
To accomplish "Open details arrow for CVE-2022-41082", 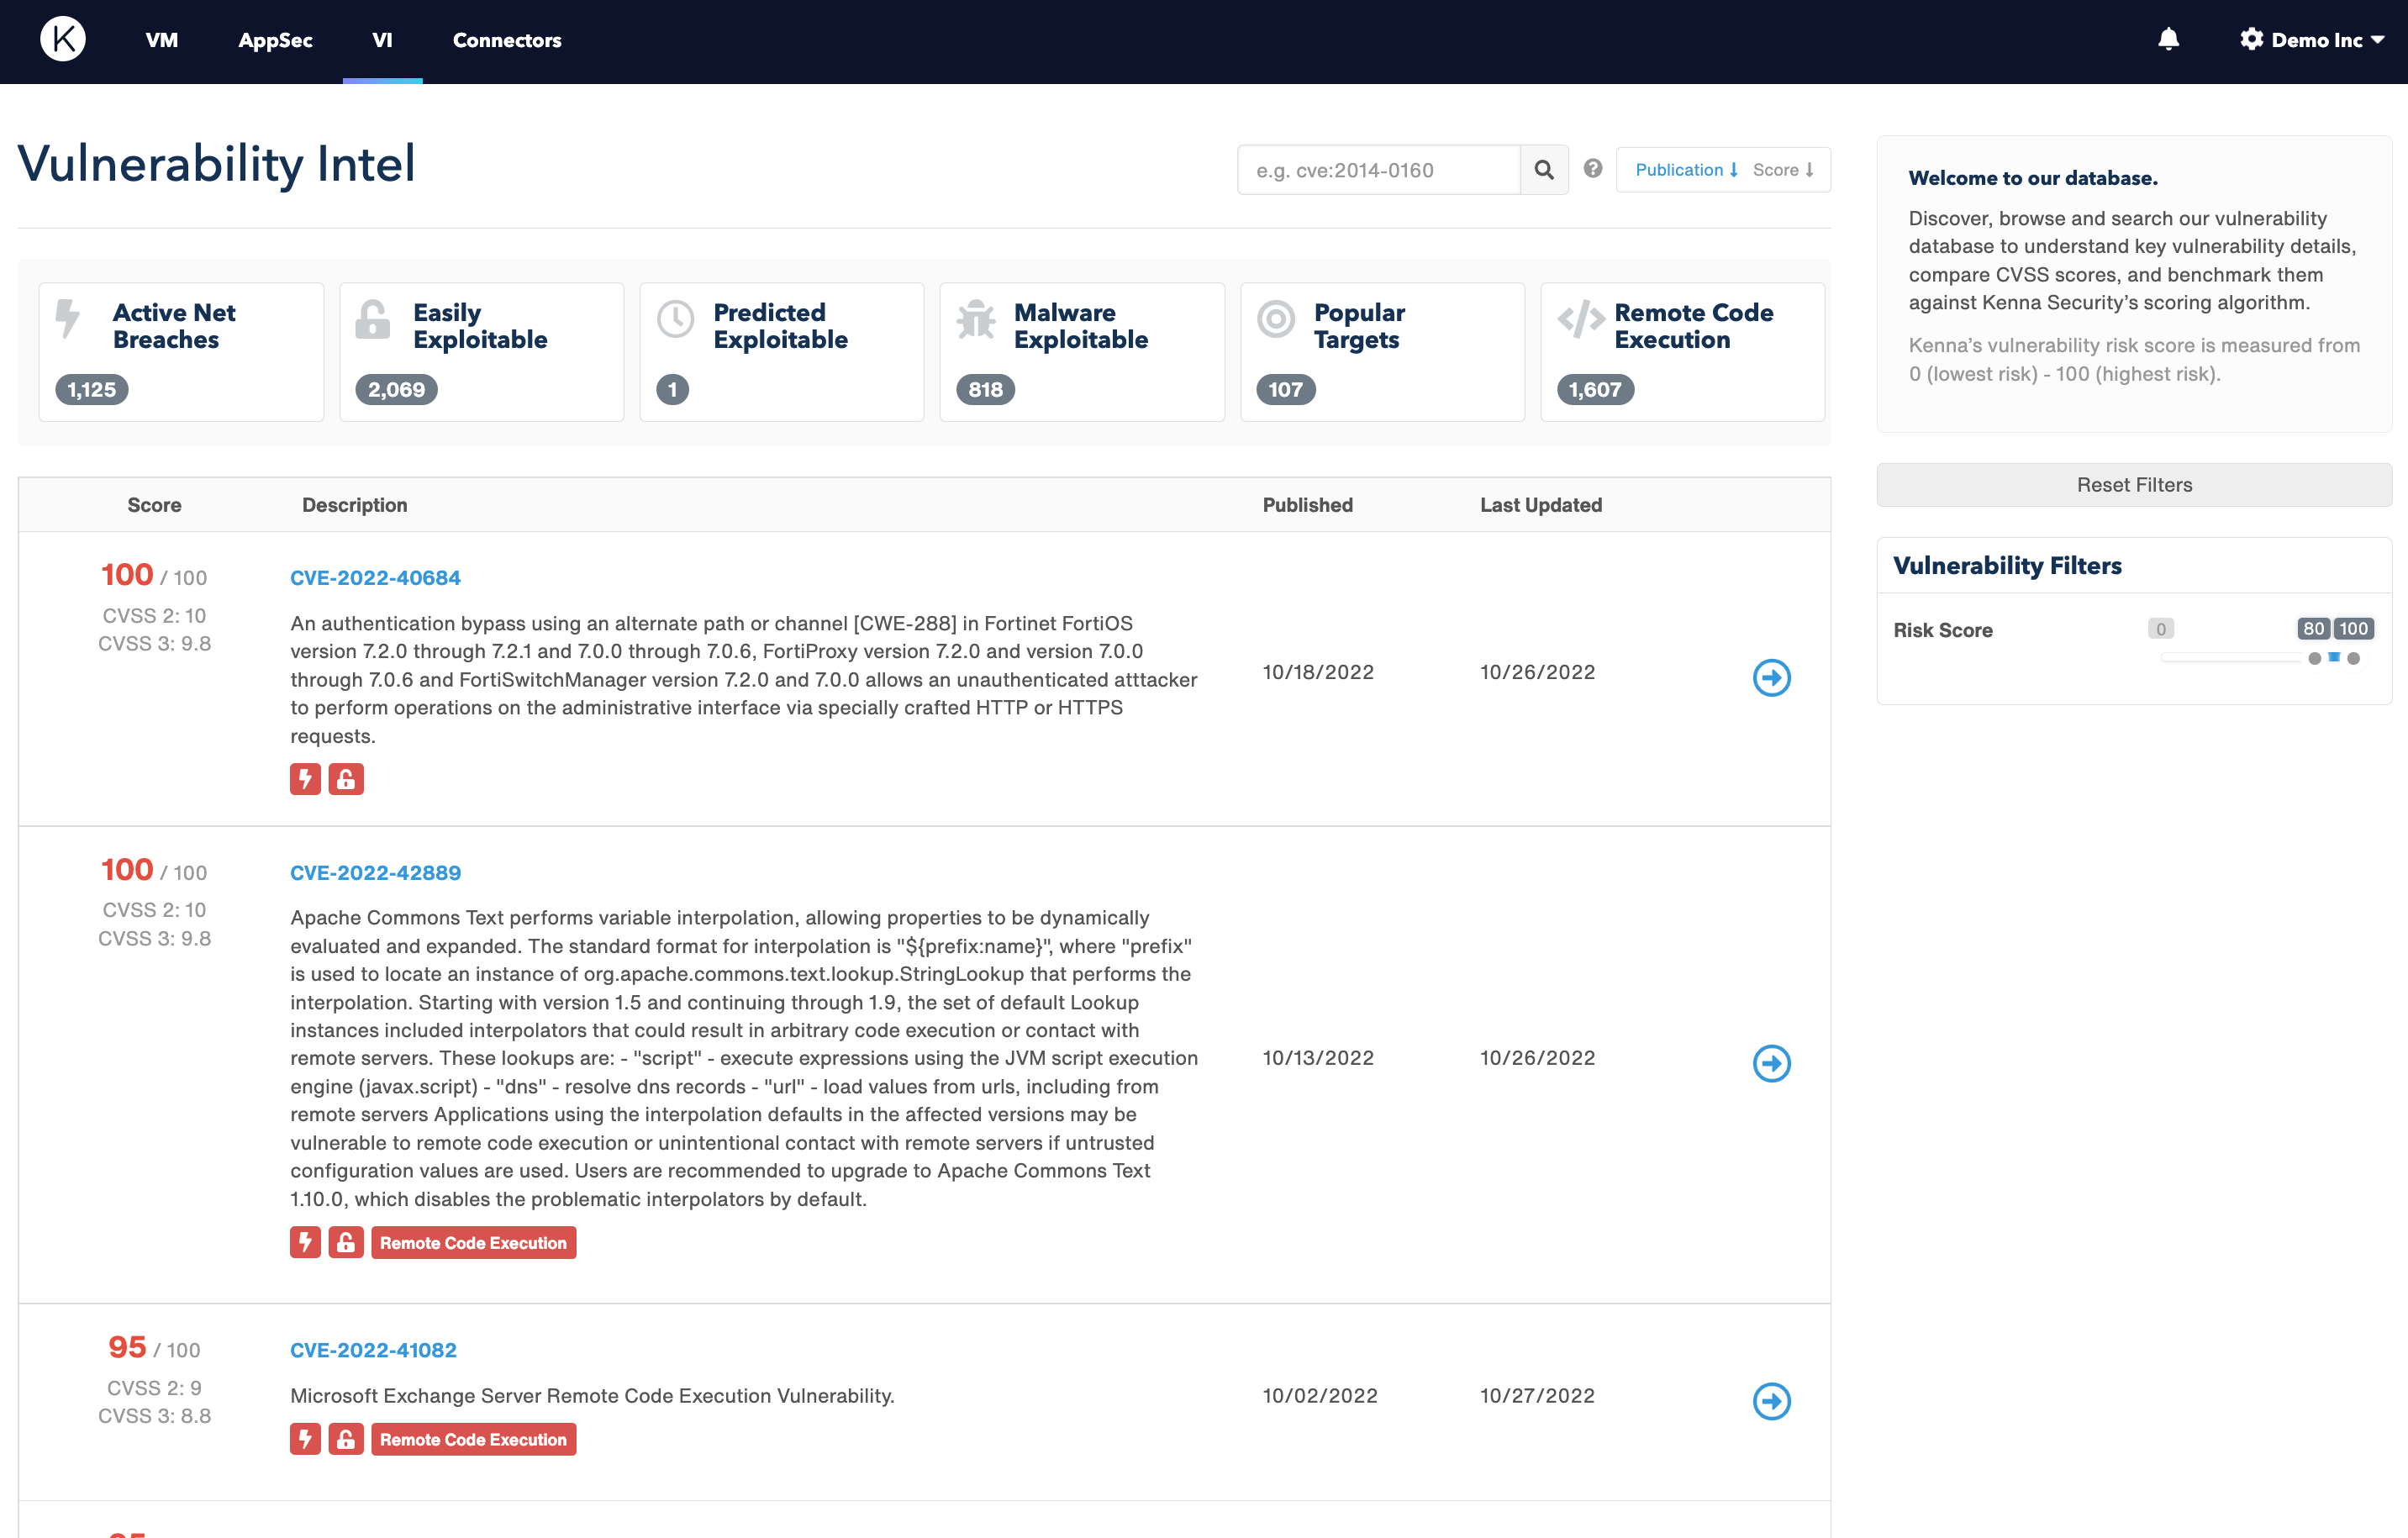I will pyautogui.click(x=1771, y=1401).
